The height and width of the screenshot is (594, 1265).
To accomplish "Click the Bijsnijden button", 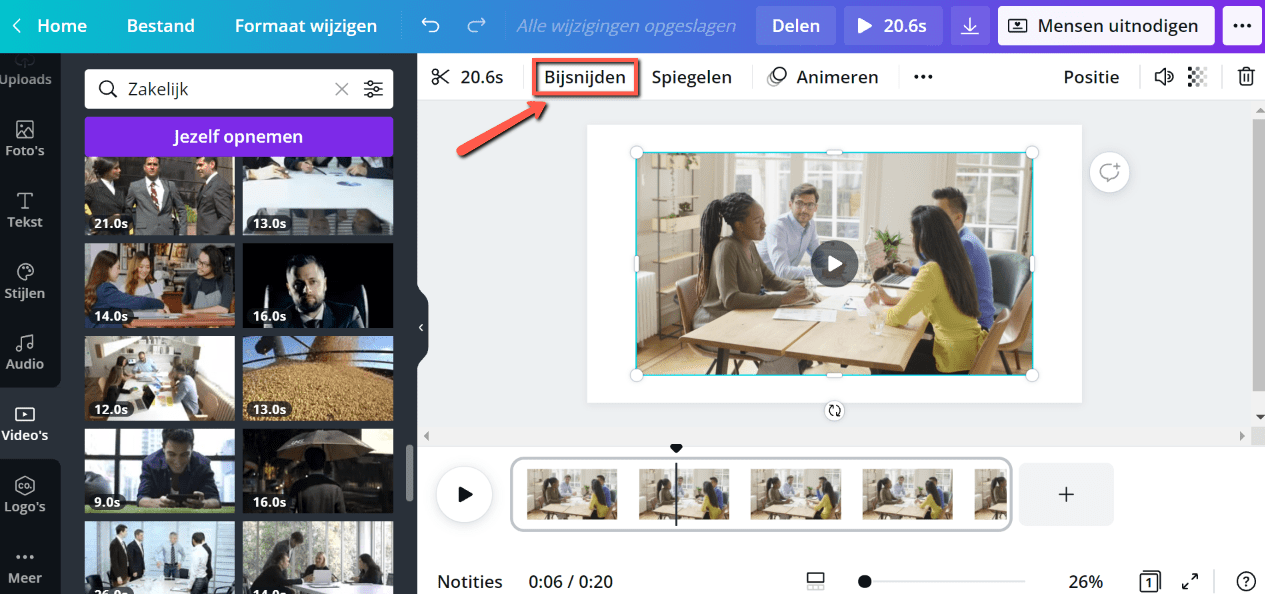I will coord(585,77).
